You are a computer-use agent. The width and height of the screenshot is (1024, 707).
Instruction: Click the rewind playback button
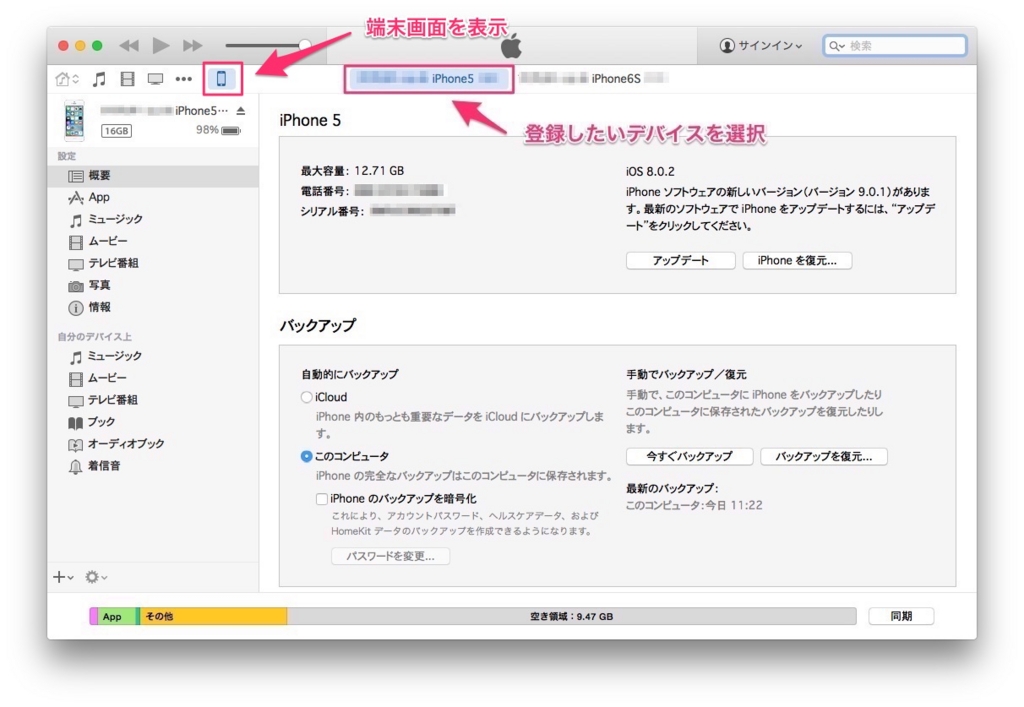pos(129,46)
